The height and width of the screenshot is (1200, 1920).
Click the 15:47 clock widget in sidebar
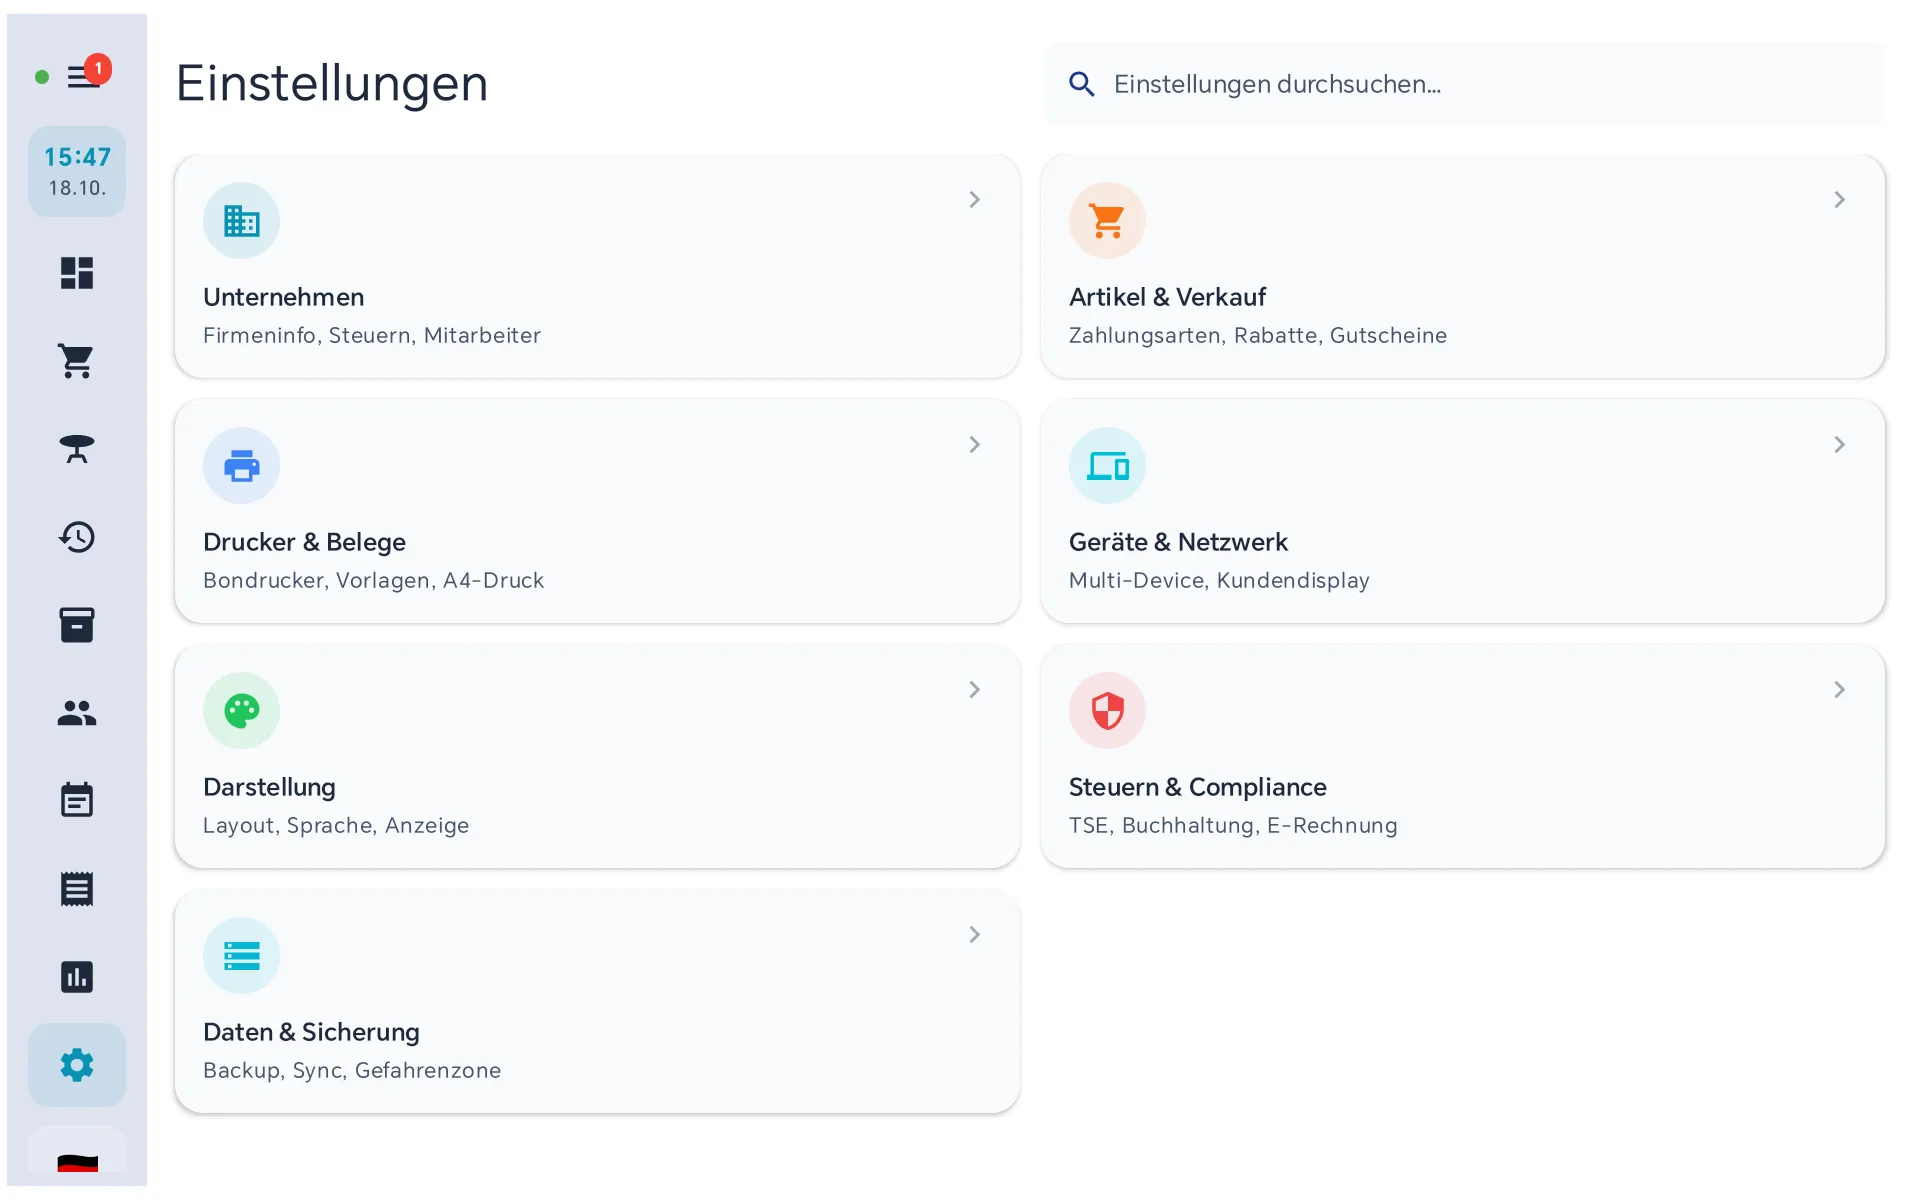(77, 171)
